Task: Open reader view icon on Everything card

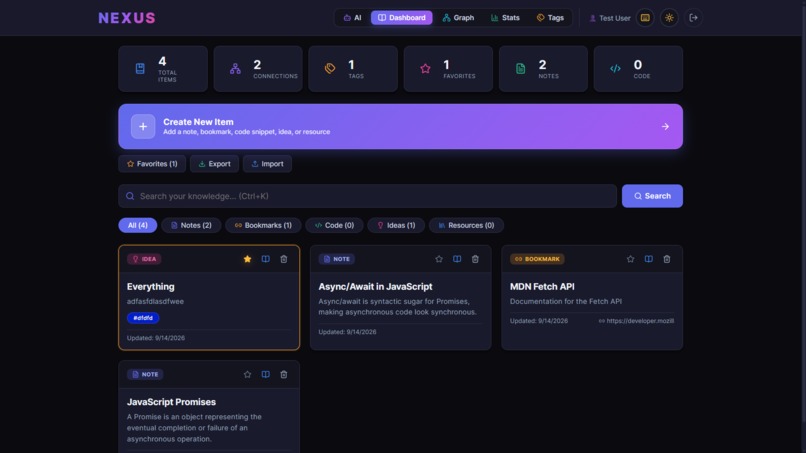Action: (265, 259)
